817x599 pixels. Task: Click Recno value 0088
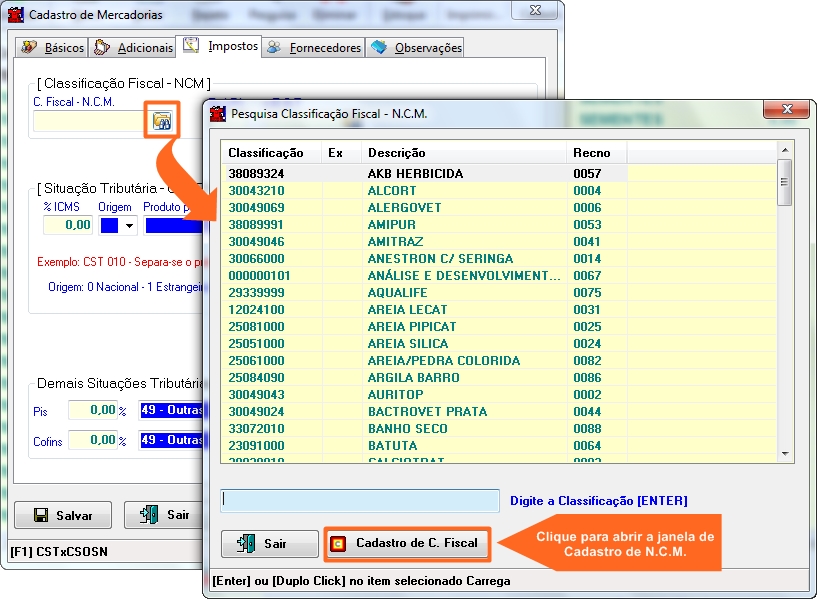coord(587,429)
